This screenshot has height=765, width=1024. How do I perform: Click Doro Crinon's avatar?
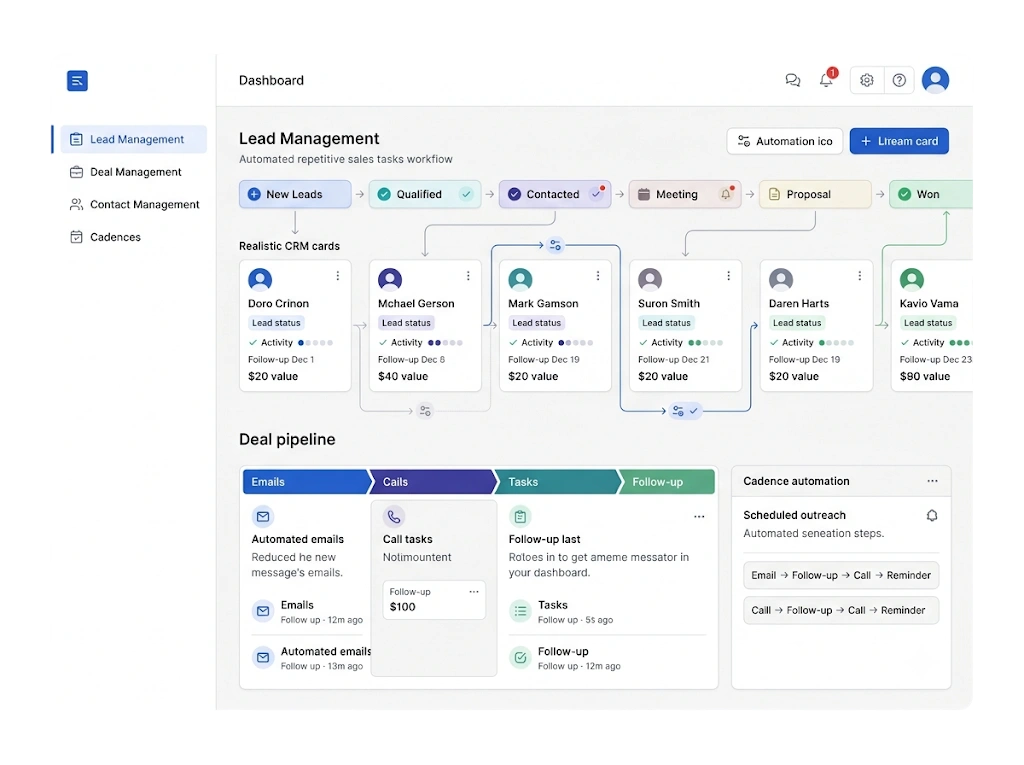pos(260,280)
